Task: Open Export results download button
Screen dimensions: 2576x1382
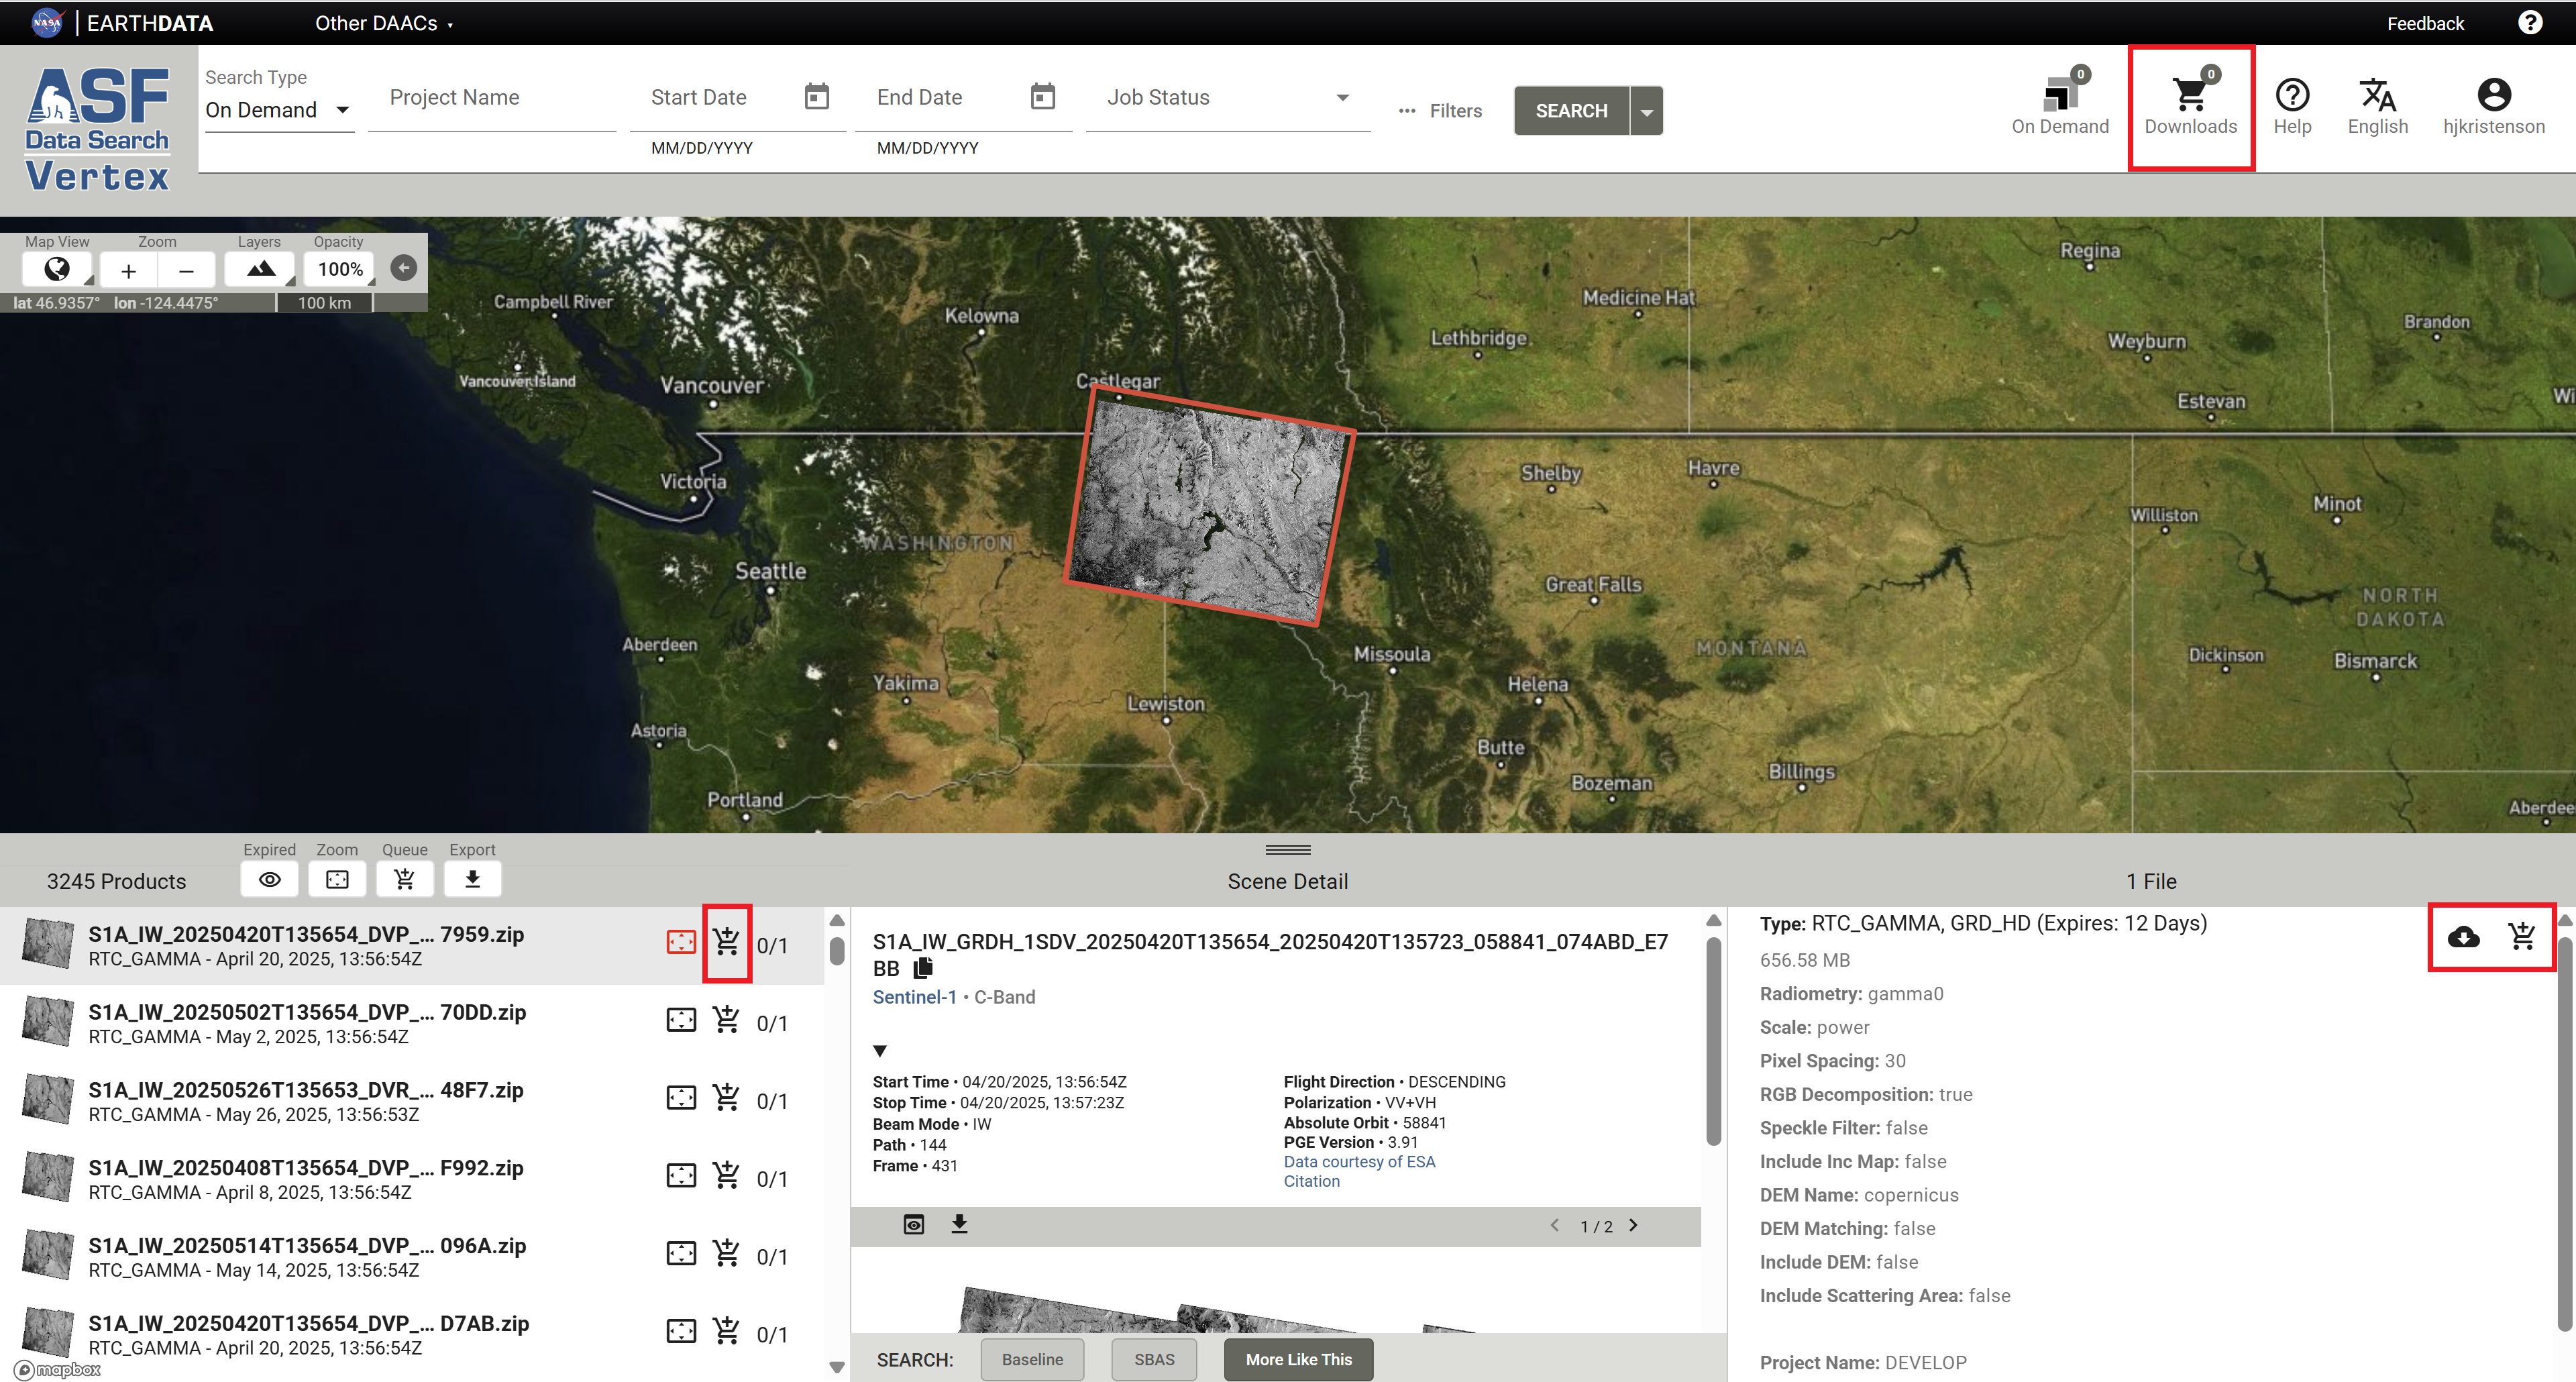Action: coord(472,879)
